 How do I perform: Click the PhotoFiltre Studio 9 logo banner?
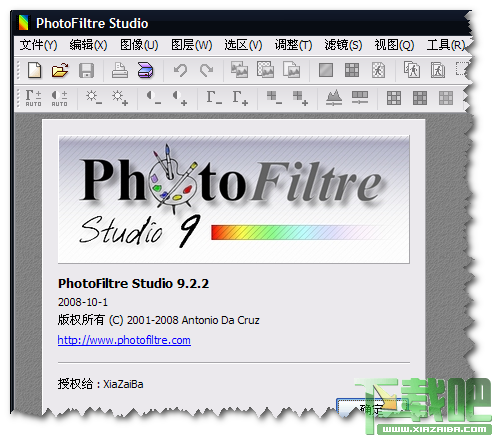tap(234, 199)
